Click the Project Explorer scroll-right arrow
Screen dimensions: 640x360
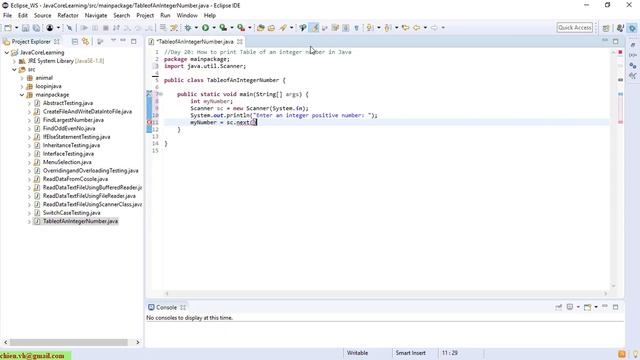pyautogui.click(x=138, y=342)
